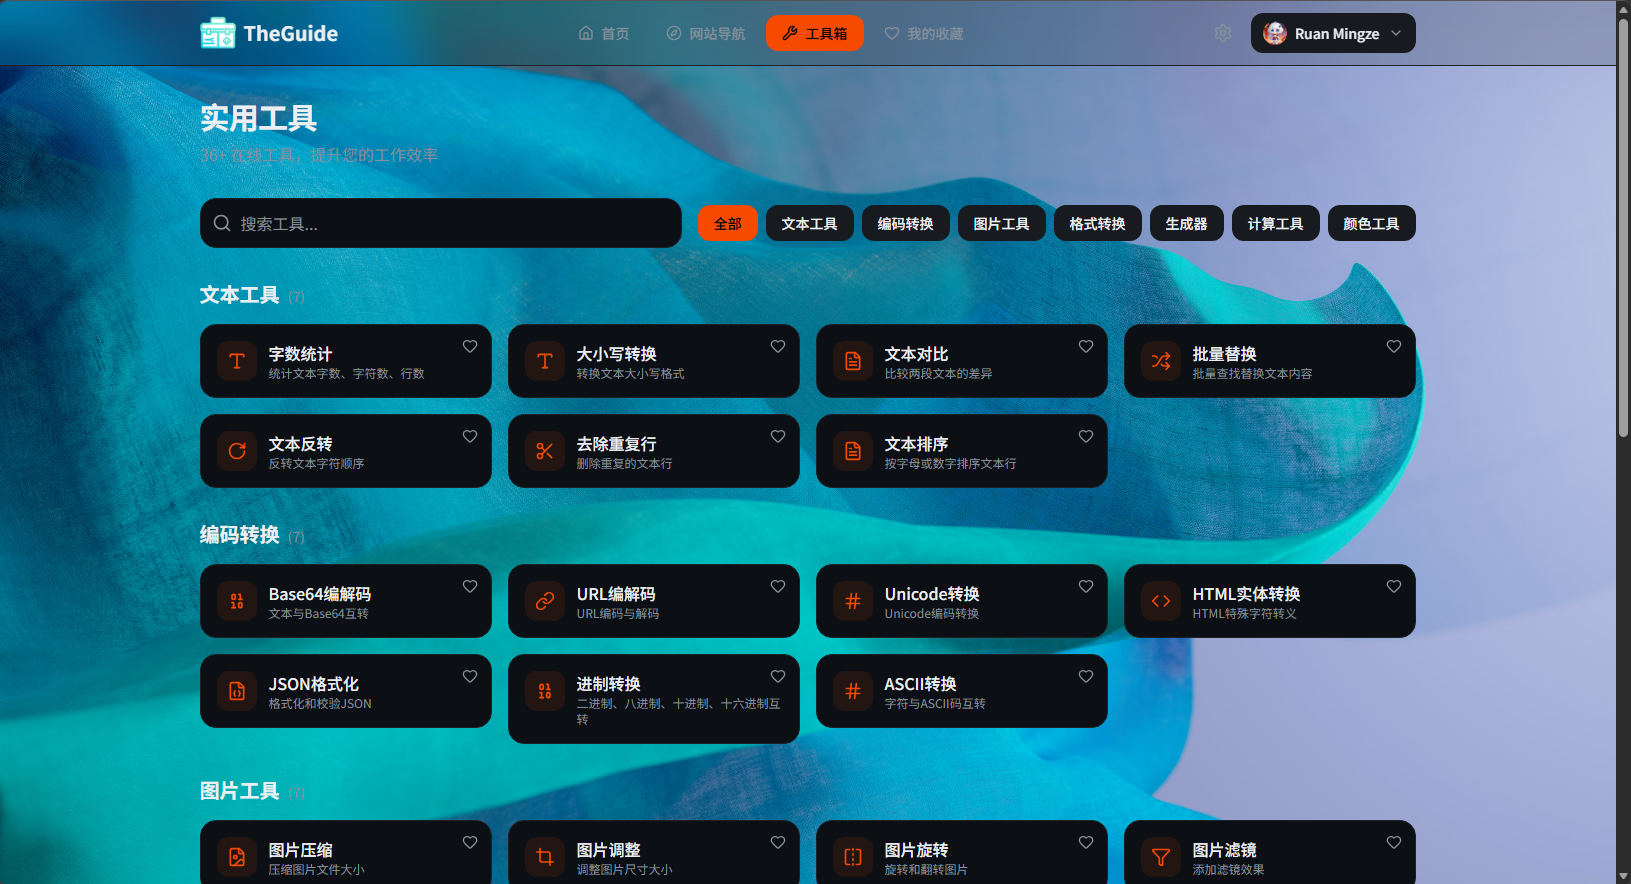Favorite the 去除重复行 tool with heart
Image resolution: width=1631 pixels, height=884 pixels.
pos(778,436)
